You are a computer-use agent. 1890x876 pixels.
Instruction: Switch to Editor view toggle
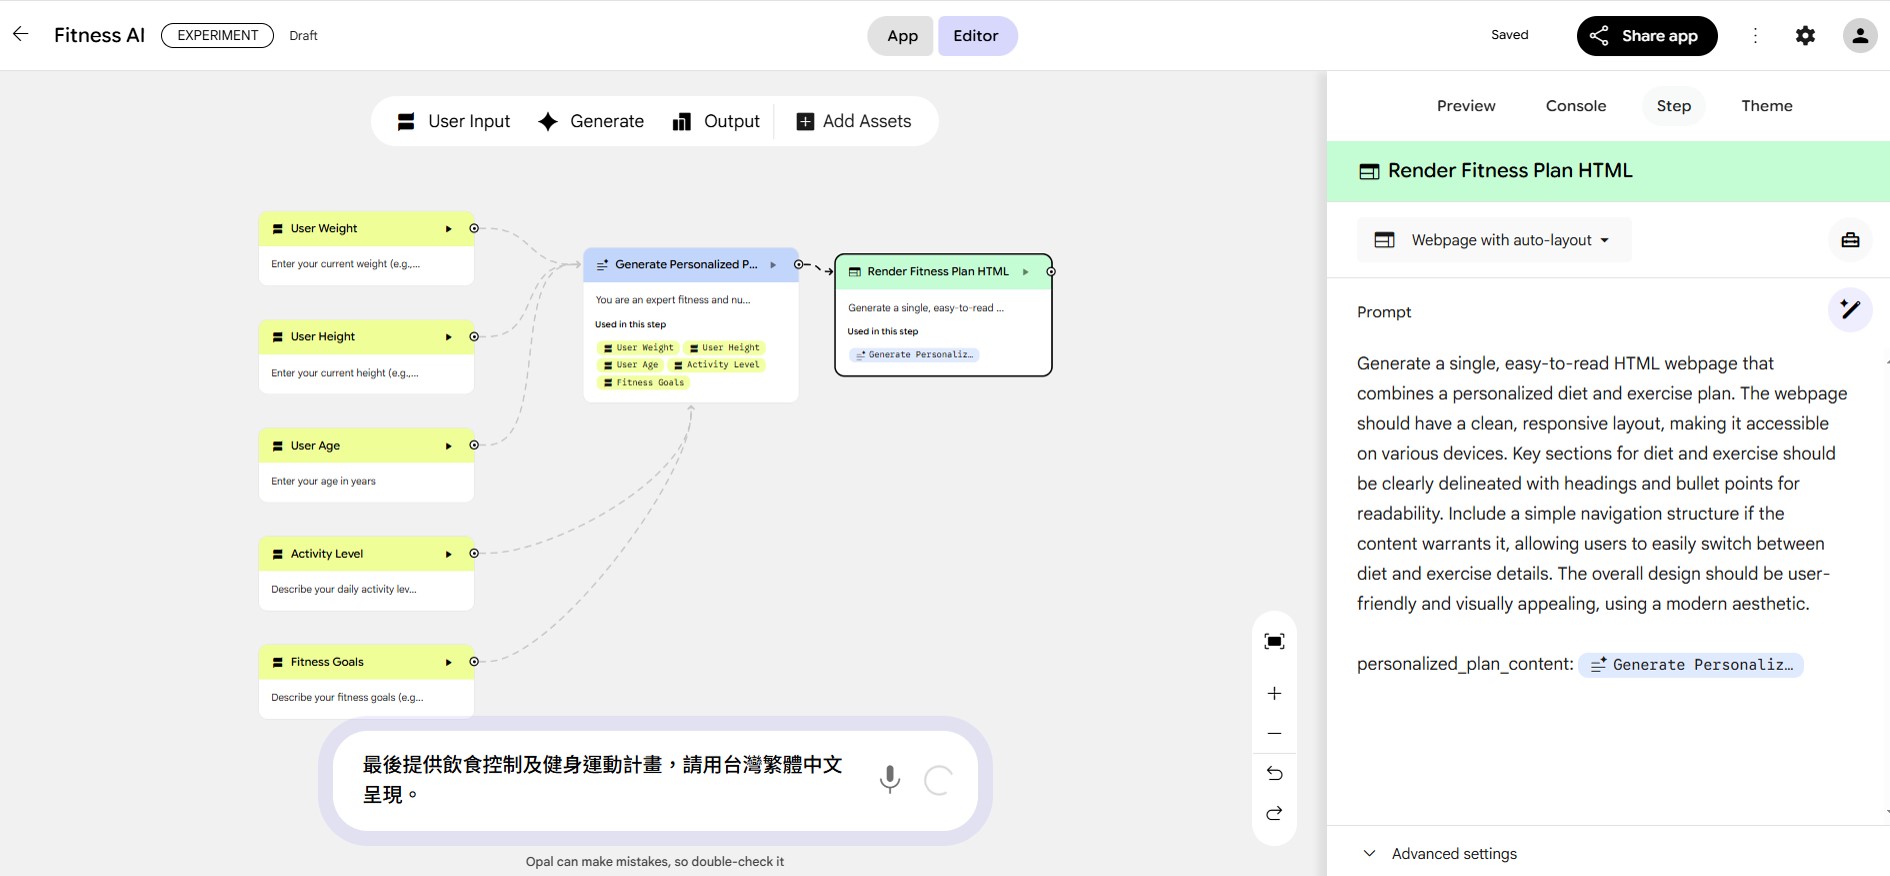976,36
